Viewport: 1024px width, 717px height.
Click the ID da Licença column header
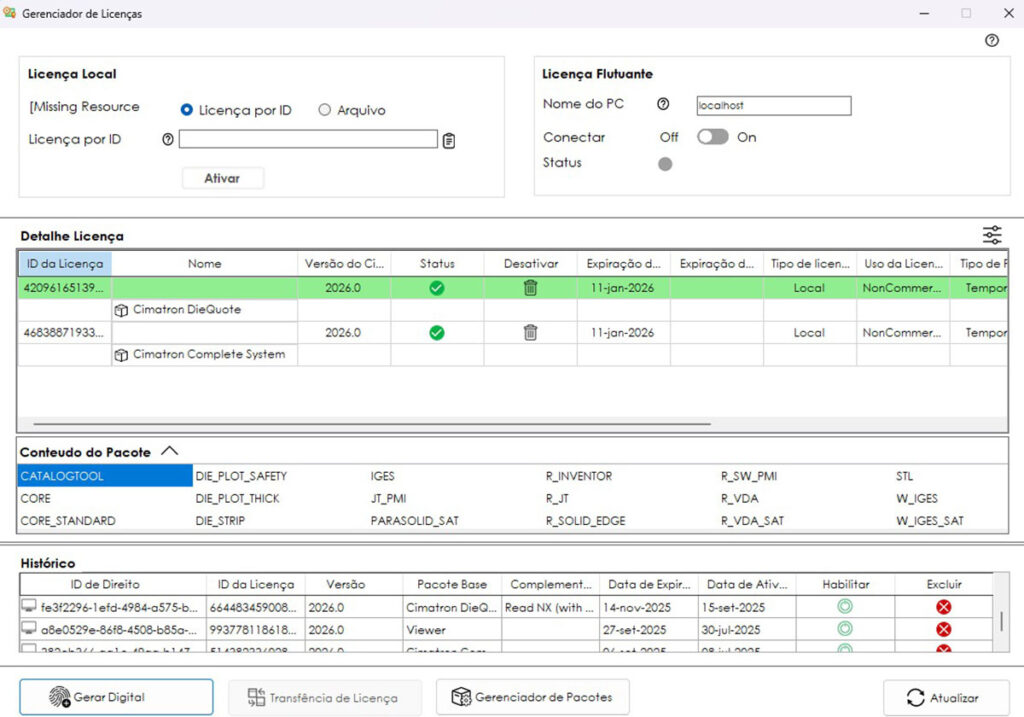click(65, 264)
